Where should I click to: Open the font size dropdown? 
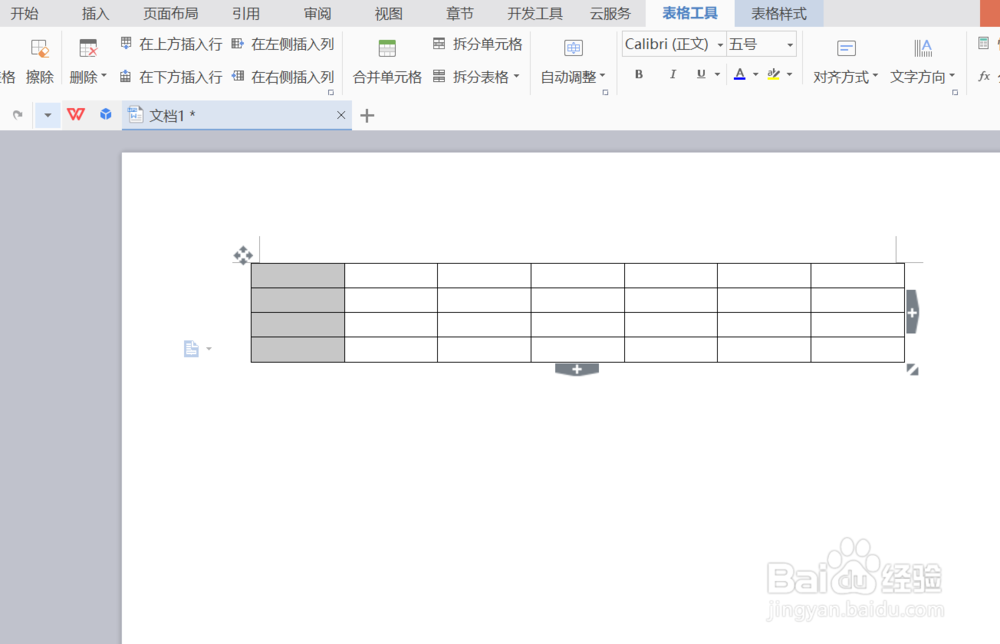[x=790, y=44]
